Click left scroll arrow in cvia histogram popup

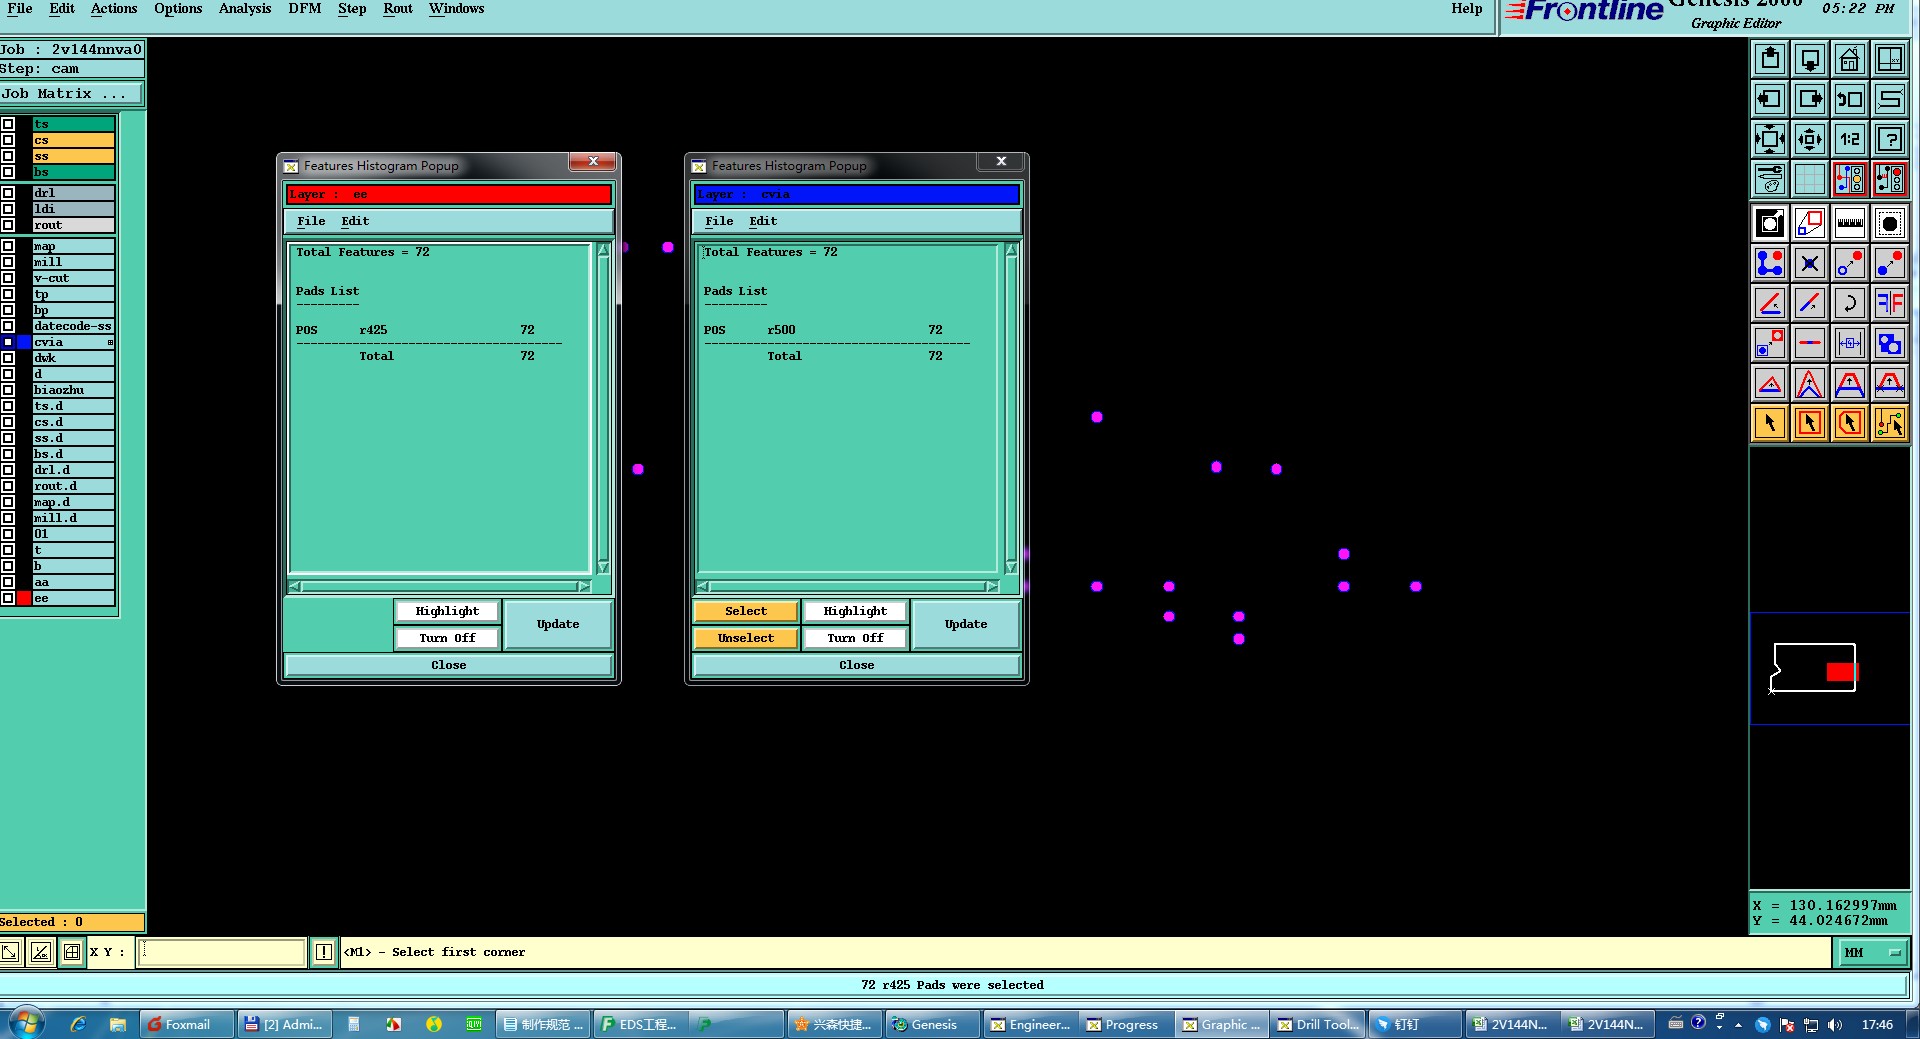703,587
